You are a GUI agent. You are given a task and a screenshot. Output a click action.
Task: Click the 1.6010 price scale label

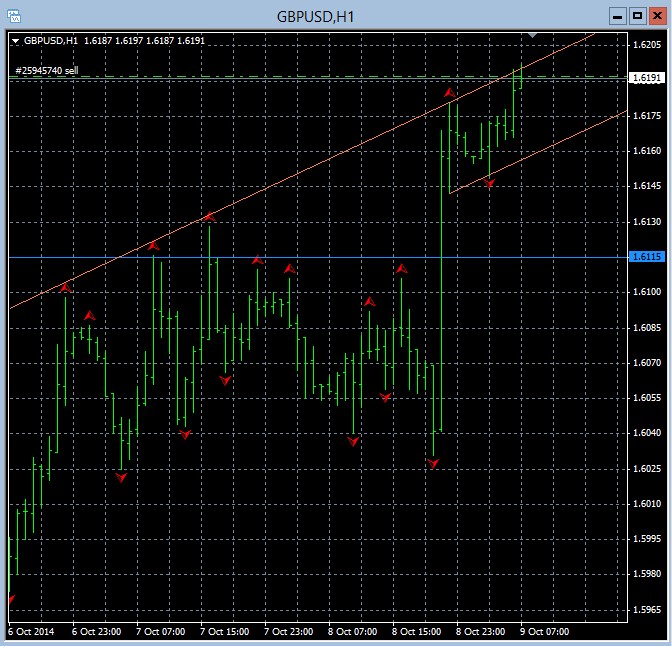[x=647, y=504]
